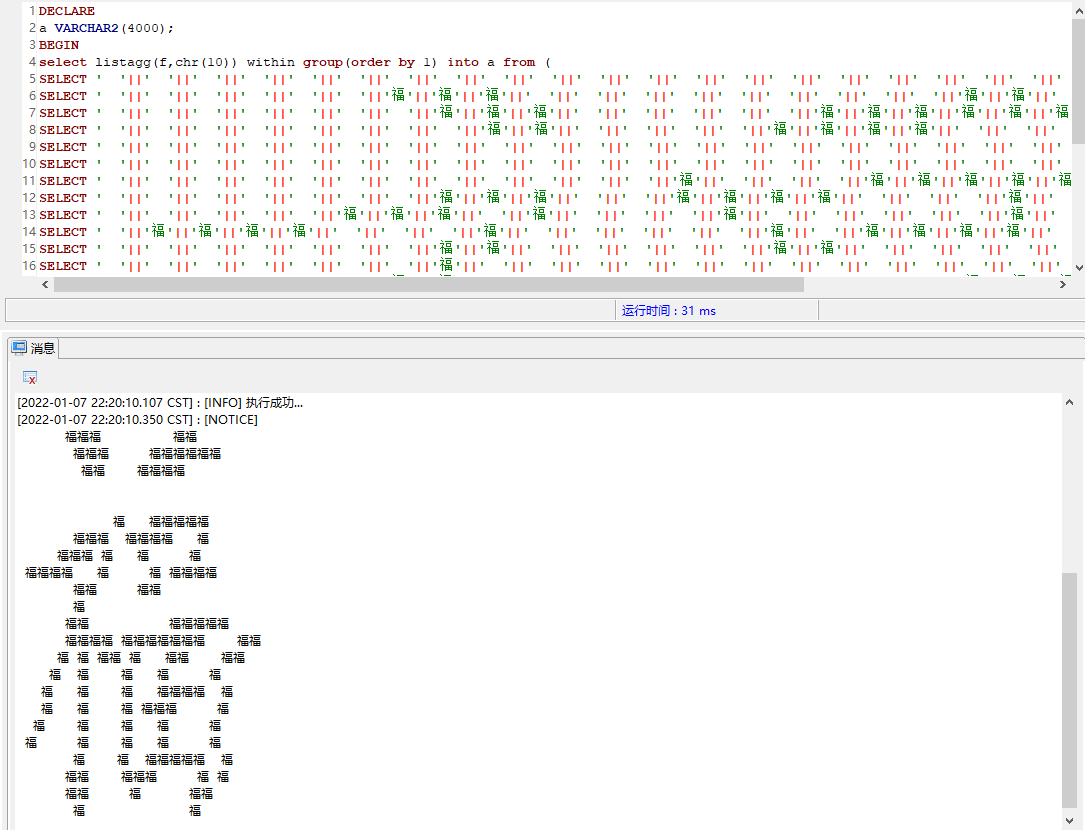Click VARCHAR2 on line 2
Screen dimensions: 1085x830
(86, 28)
